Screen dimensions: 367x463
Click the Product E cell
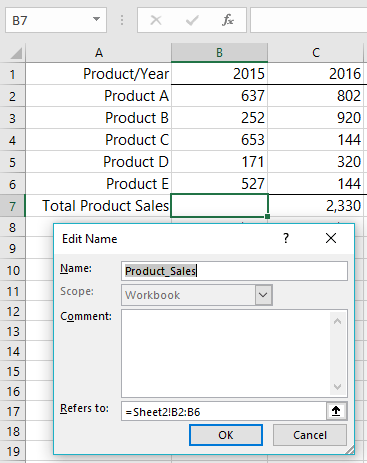click(99, 184)
